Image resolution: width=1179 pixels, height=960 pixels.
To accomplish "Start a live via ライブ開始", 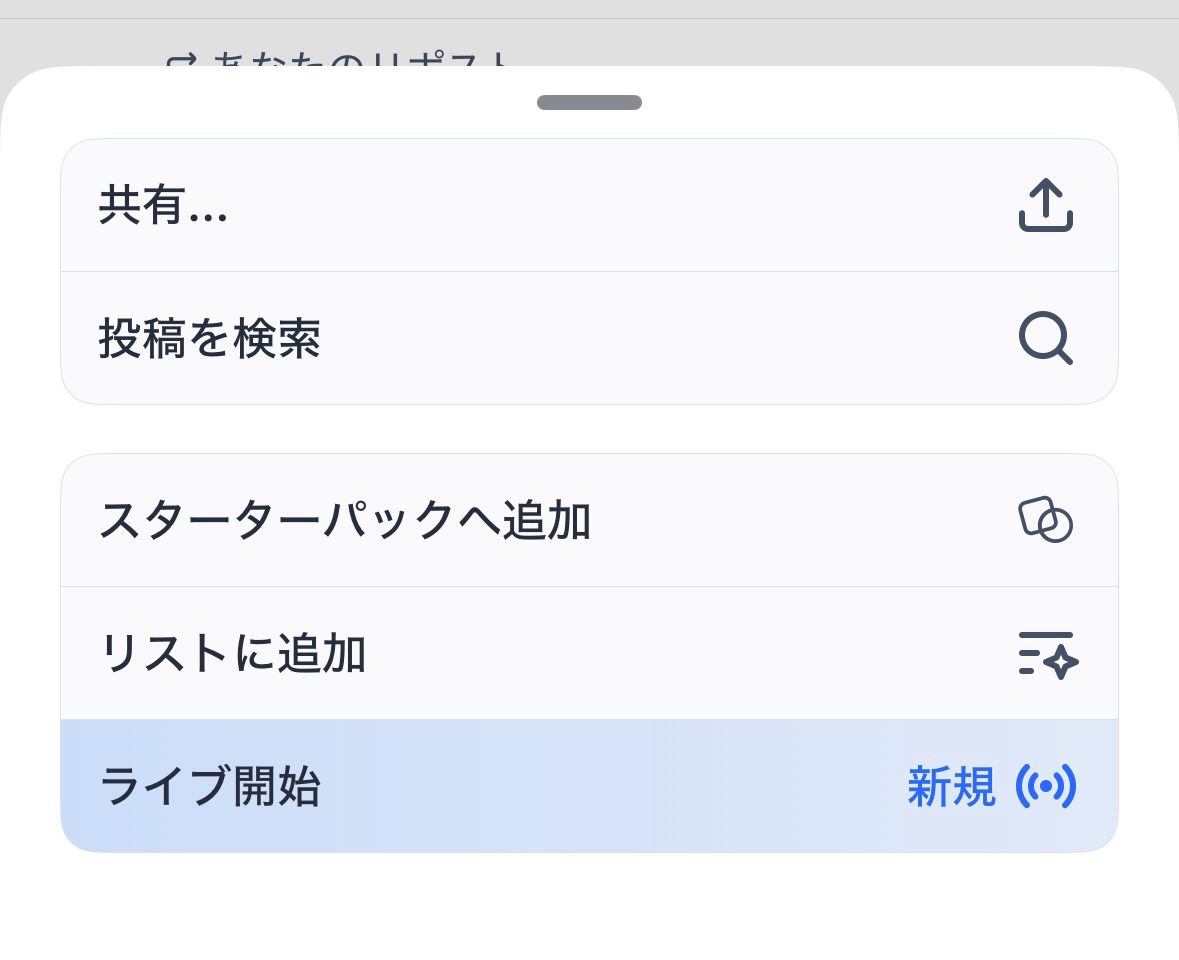I will coord(211,787).
